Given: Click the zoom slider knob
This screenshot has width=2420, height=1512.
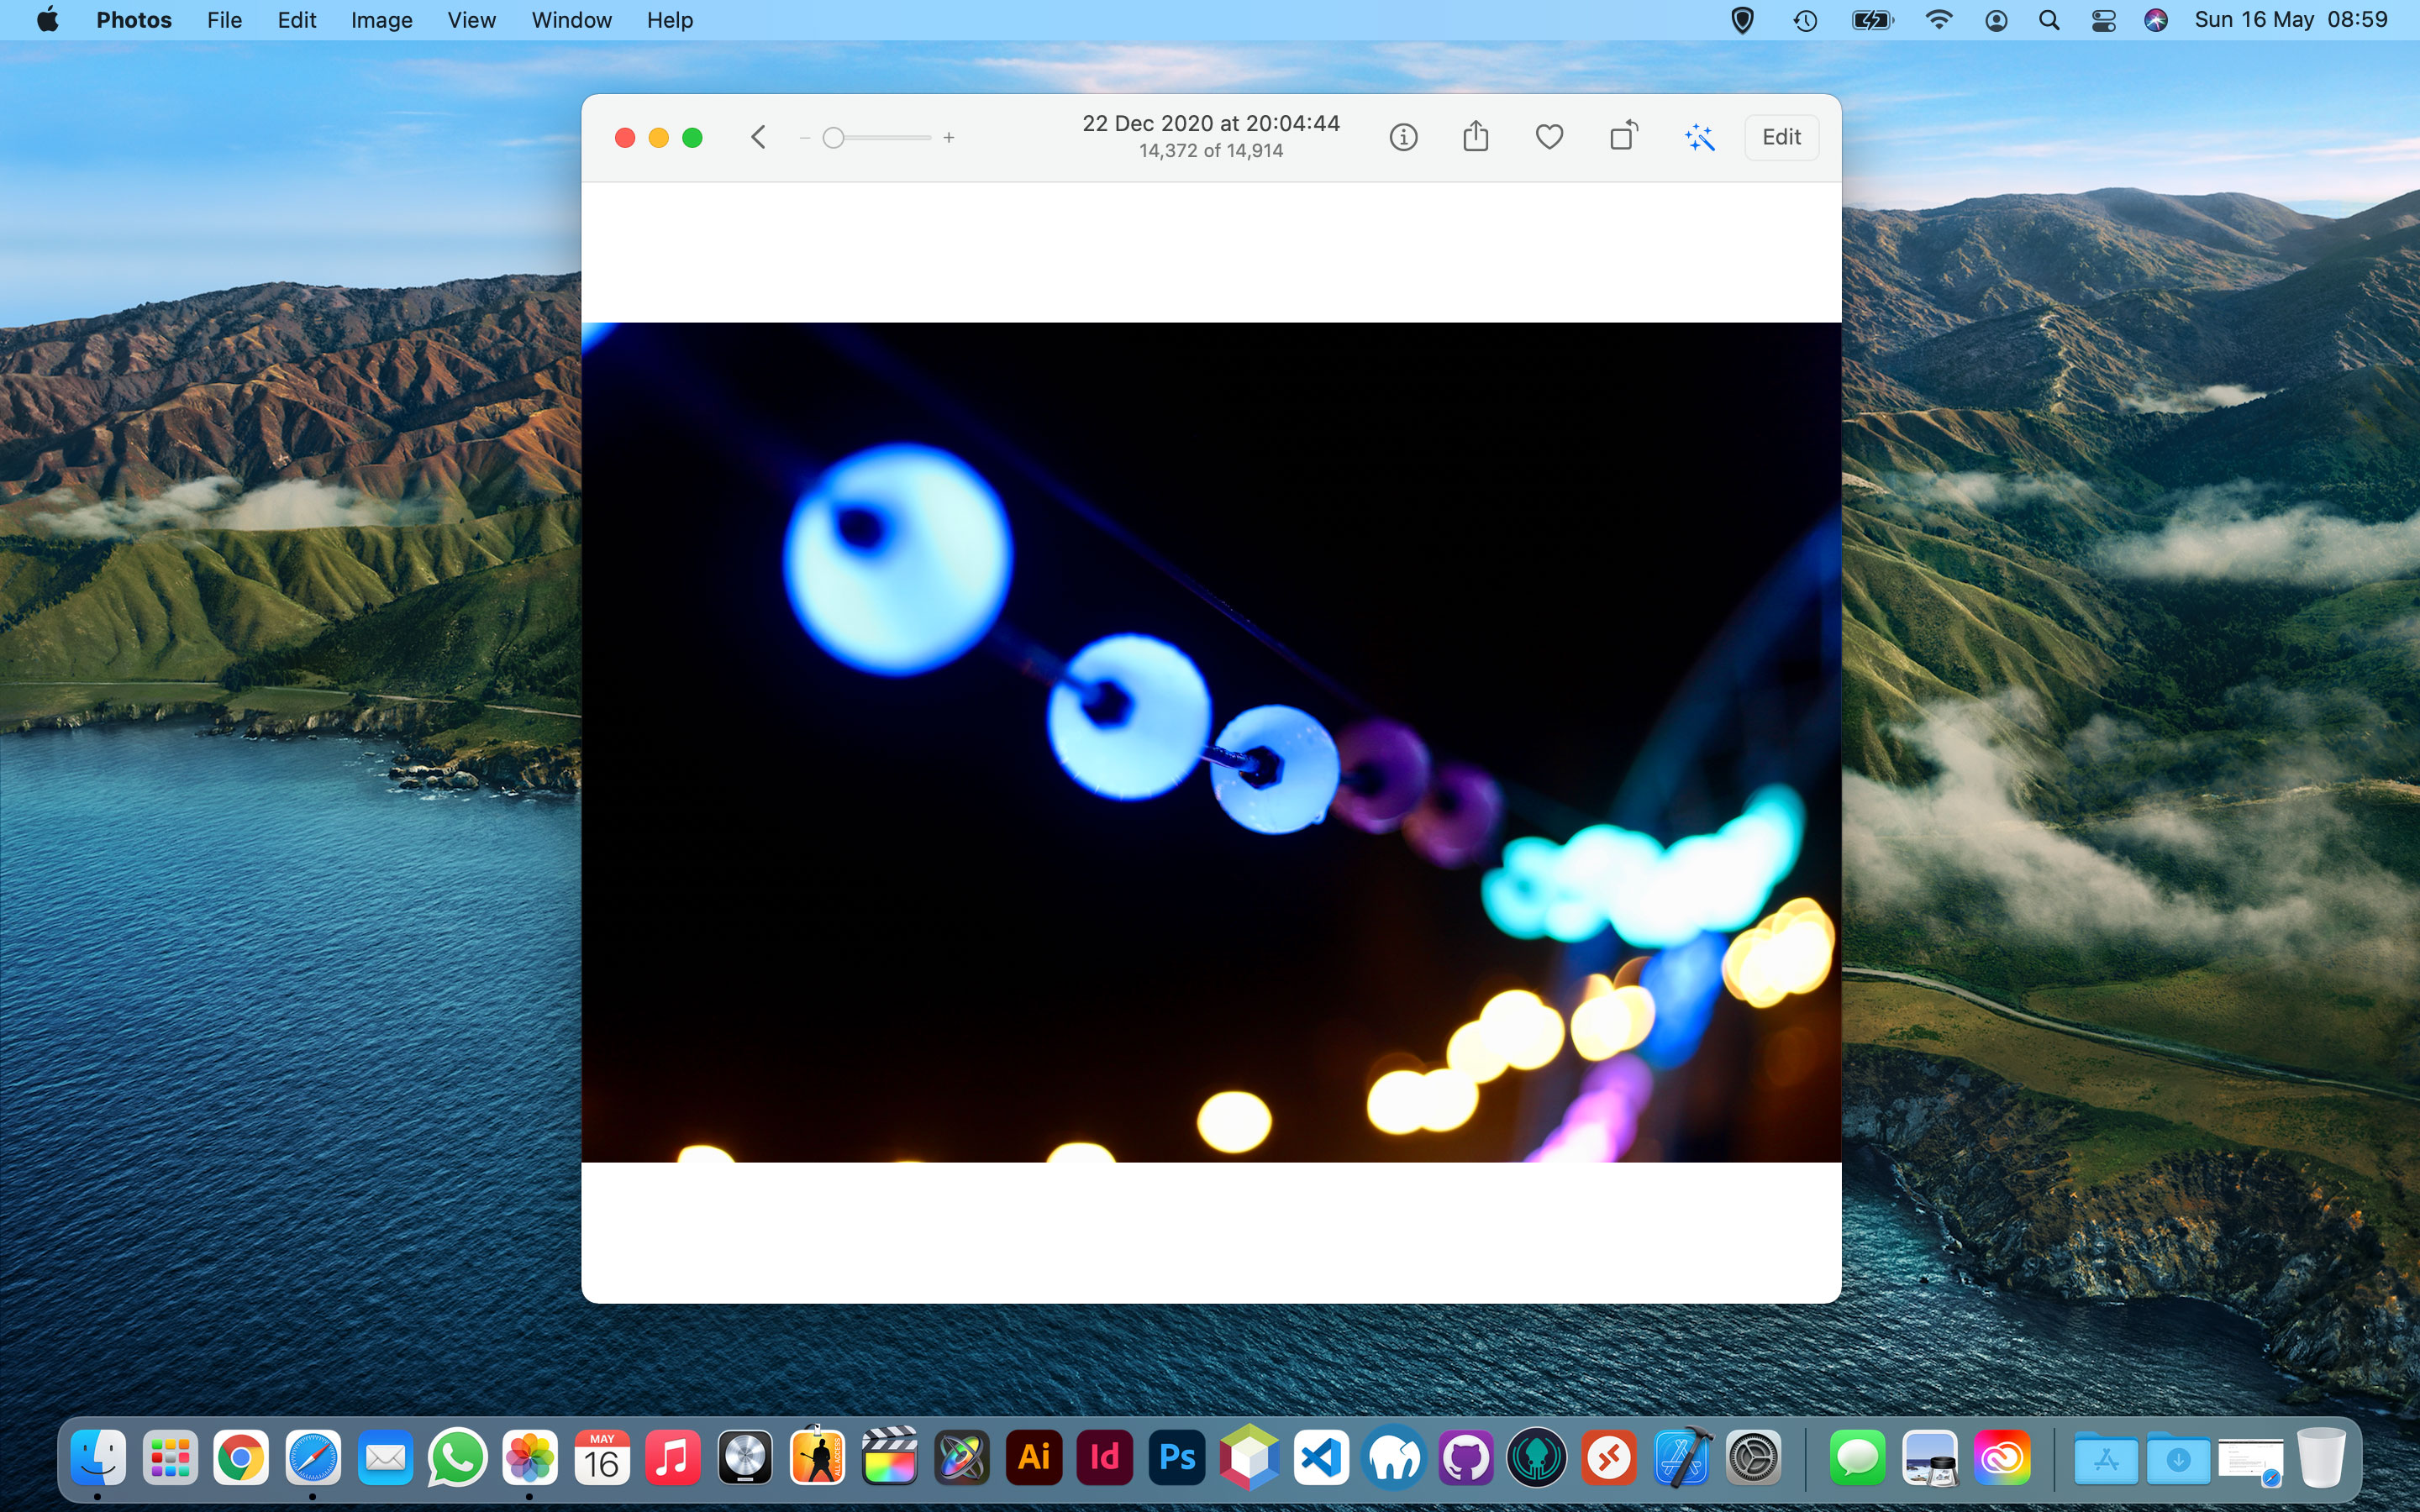Looking at the screenshot, I should click(x=833, y=138).
